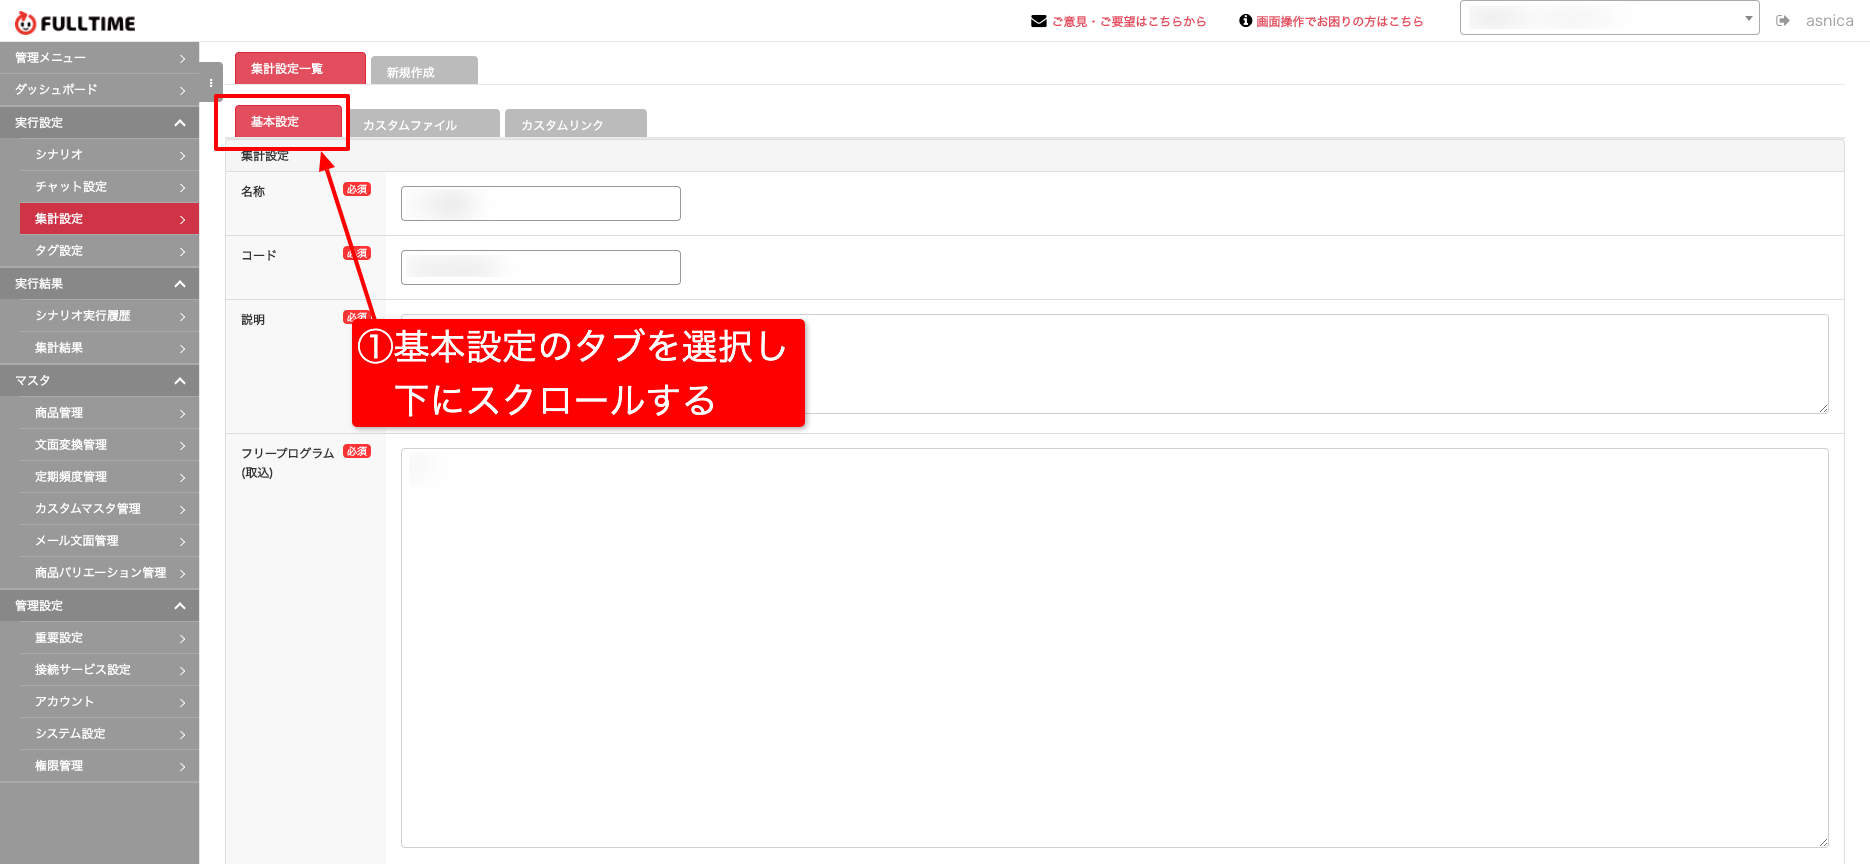Screen dimensions: 1870x864
Task: Open the account selector dropdown in header
Action: click(x=1609, y=18)
